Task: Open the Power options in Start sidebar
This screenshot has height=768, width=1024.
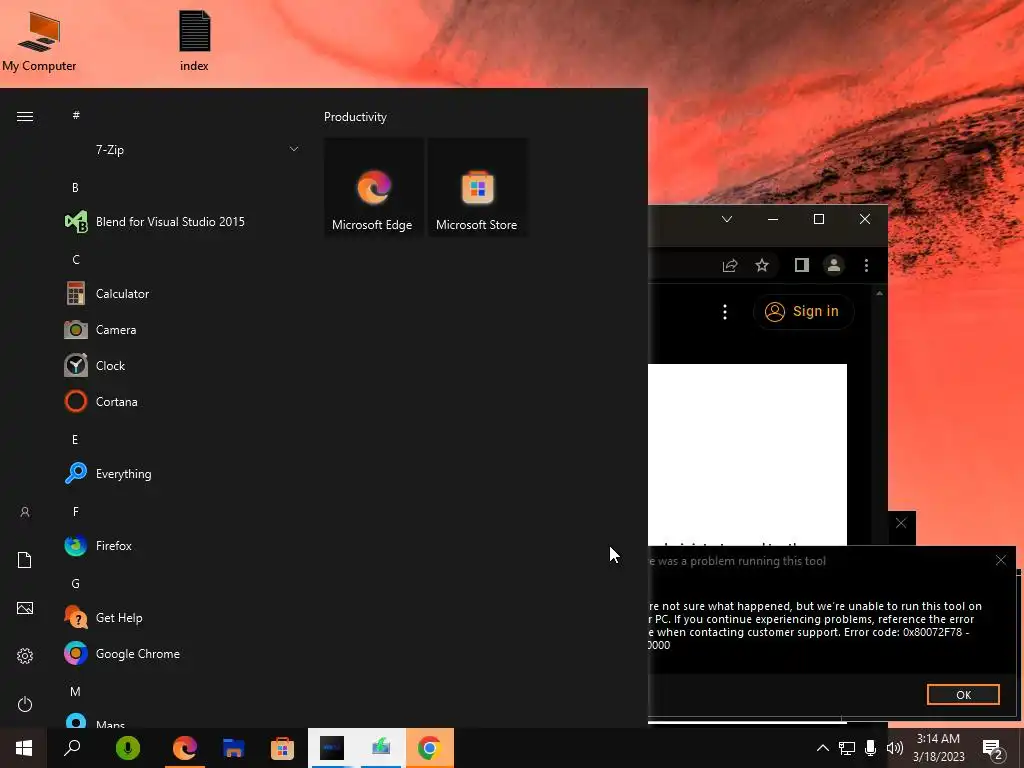Action: [x=25, y=704]
